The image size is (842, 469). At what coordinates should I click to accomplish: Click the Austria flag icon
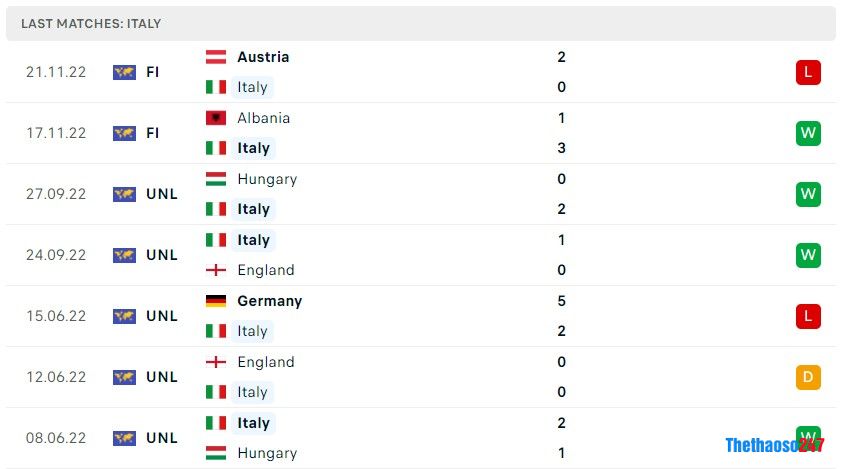[216, 57]
